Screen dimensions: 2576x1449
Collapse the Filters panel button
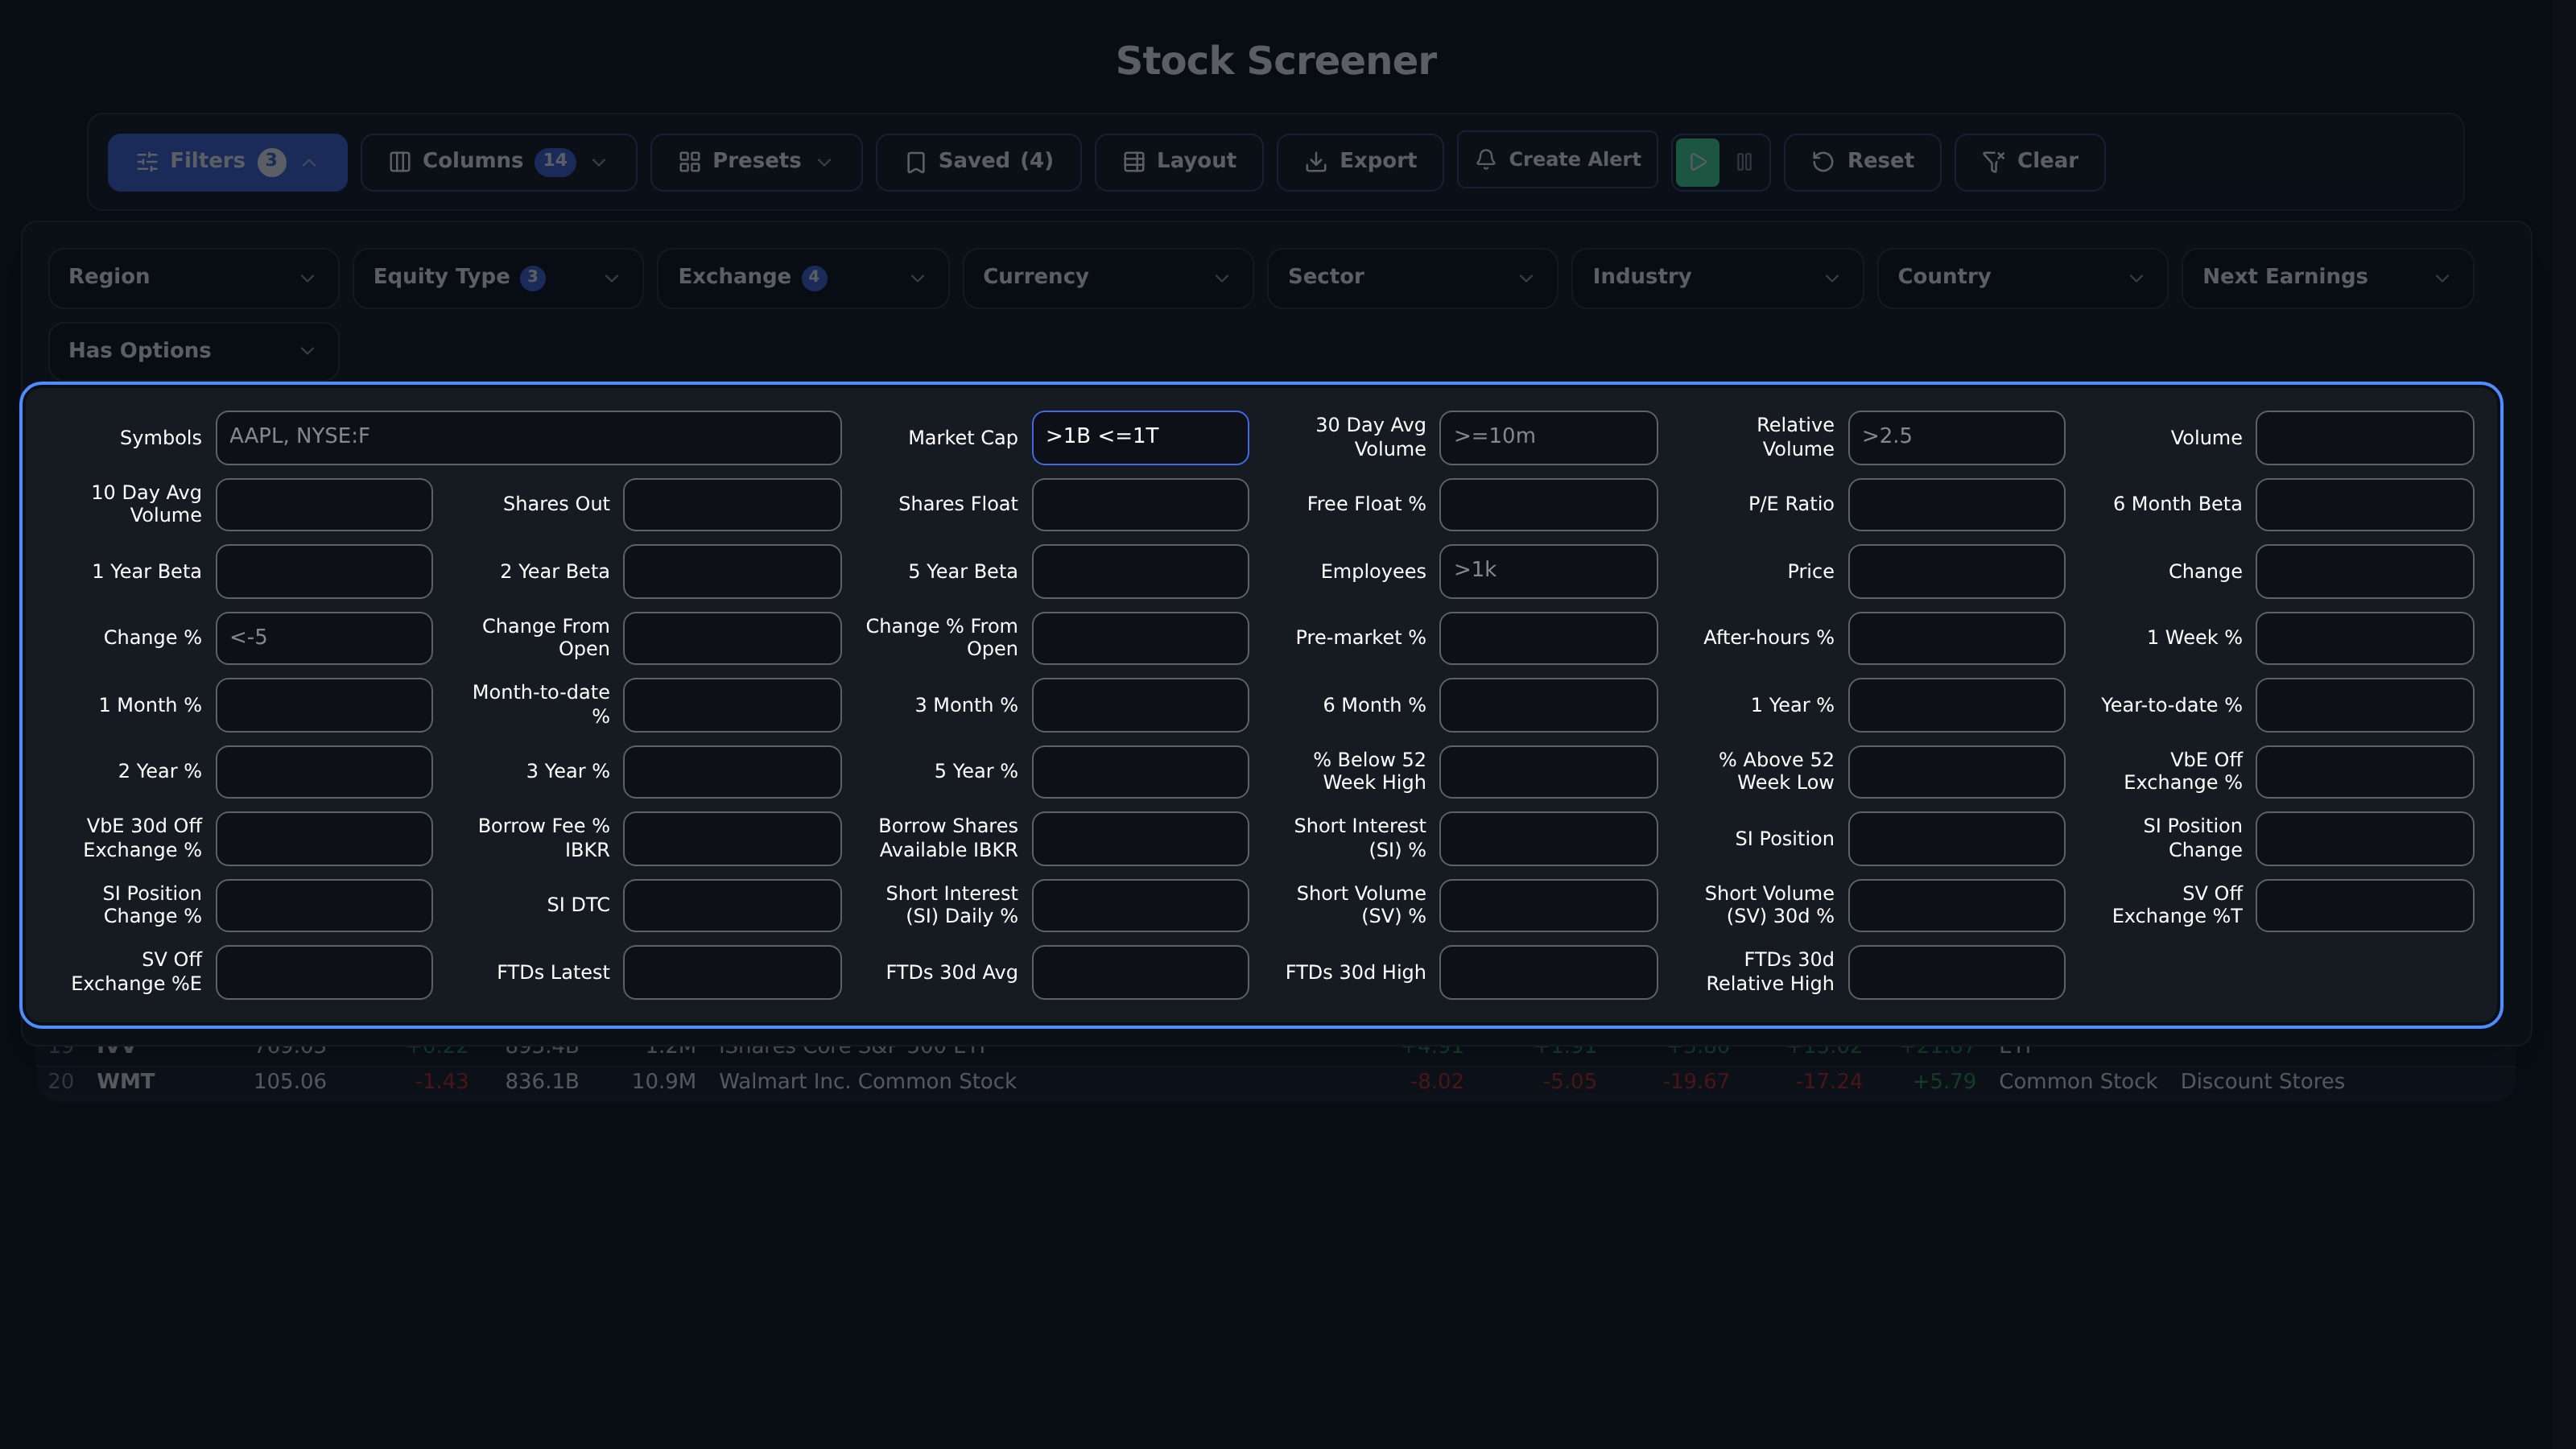(227, 162)
